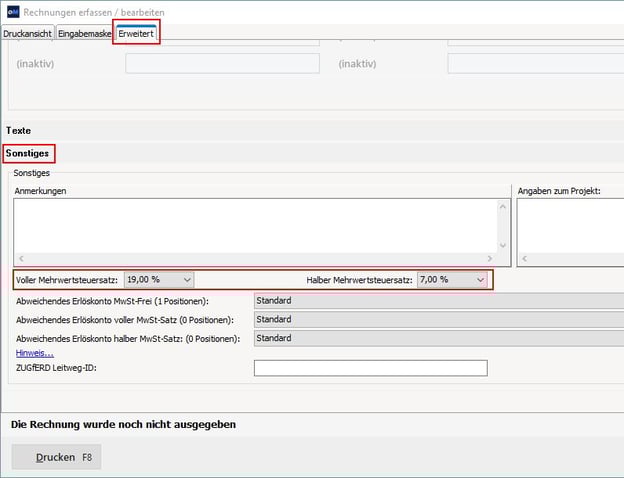Screen dimensions: 624x478
Task: Select the Erweitert tab
Action: click(x=136, y=33)
